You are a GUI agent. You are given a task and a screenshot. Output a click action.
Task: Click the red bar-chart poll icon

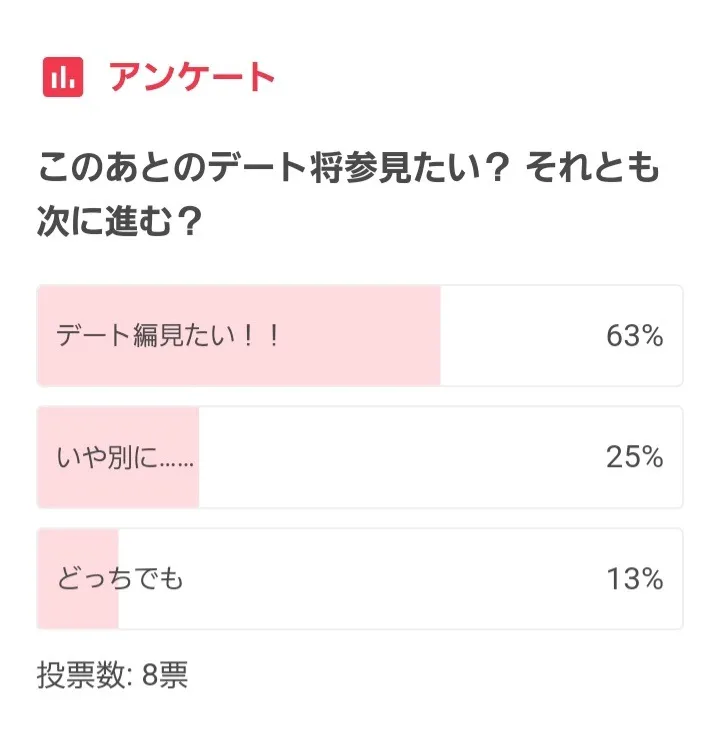pos(63,77)
